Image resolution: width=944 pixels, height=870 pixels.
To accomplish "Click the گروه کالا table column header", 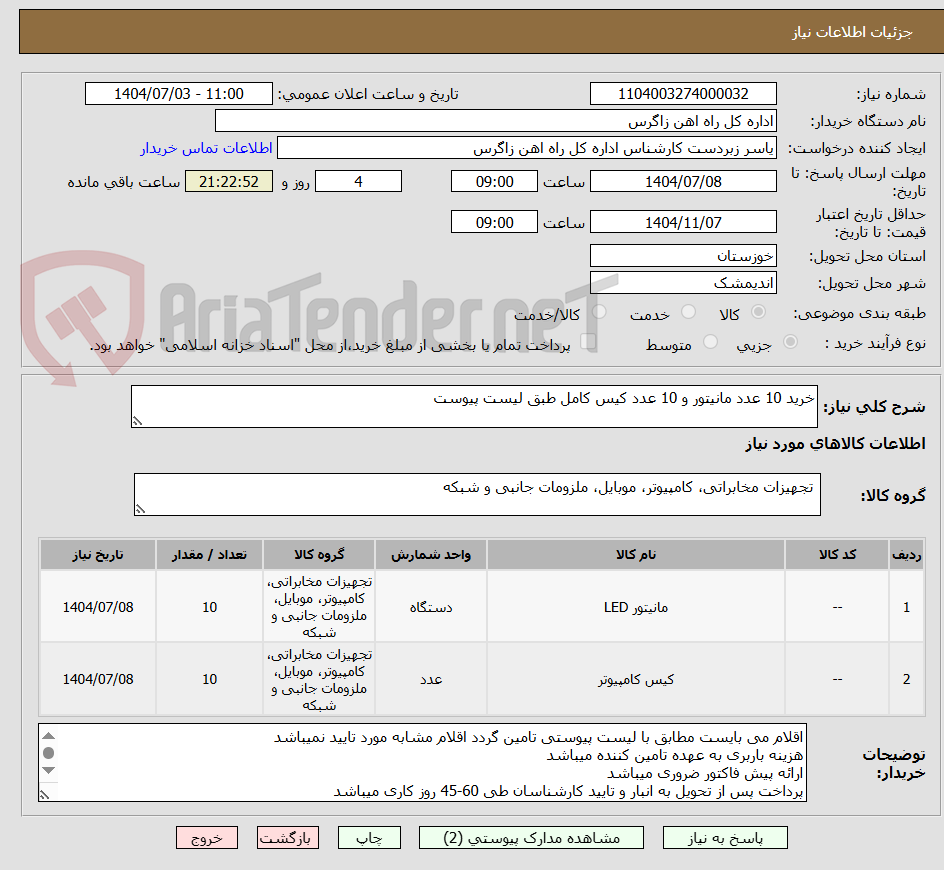I will [x=319, y=555].
